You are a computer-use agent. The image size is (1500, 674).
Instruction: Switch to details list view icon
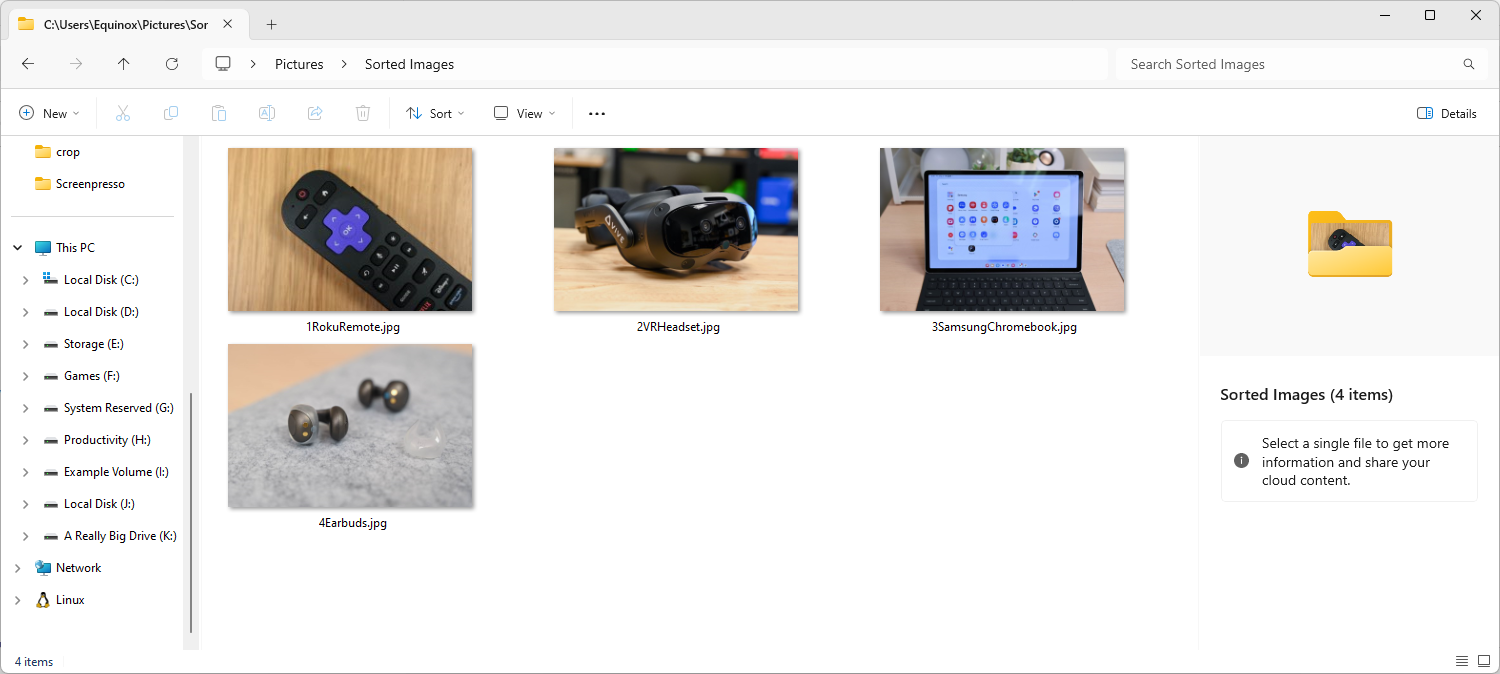coord(1462,661)
